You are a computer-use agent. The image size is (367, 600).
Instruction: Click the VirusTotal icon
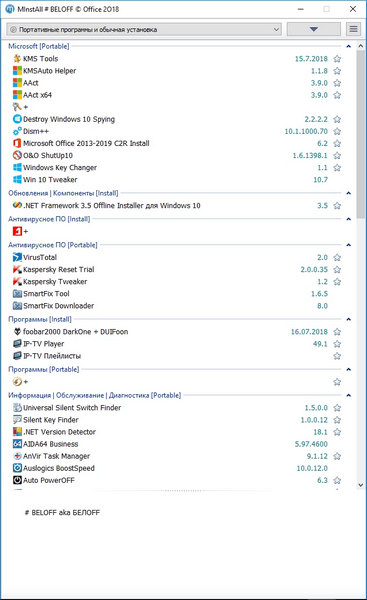pos(17,257)
